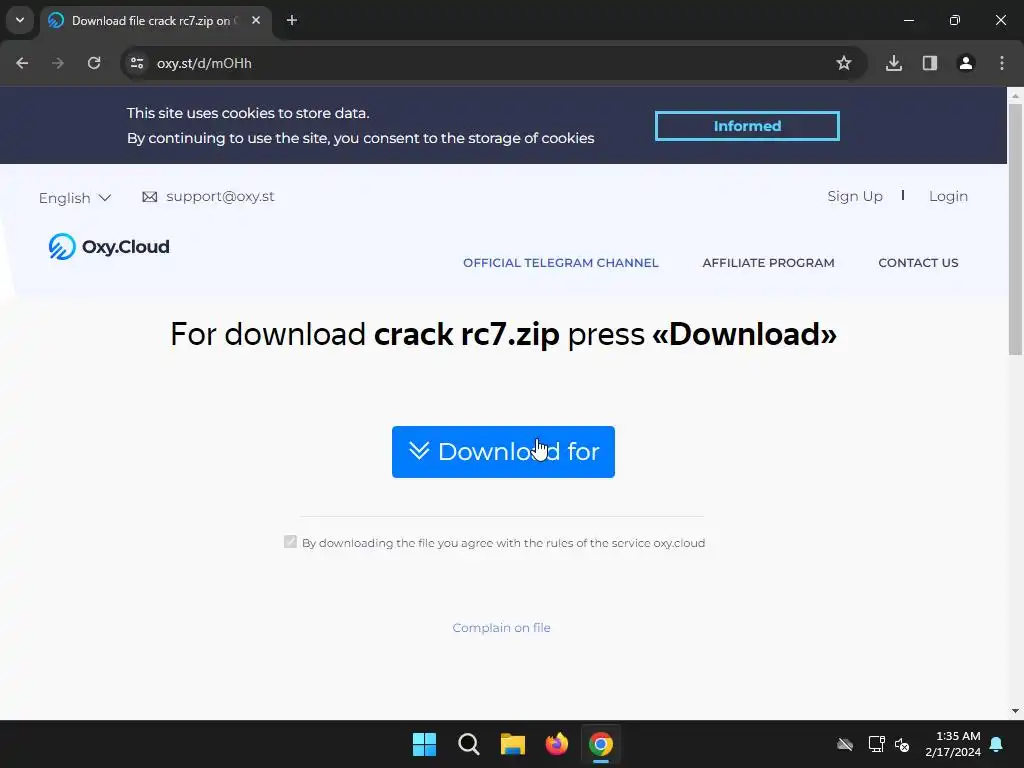Click the envelope mail icon
The height and width of the screenshot is (768, 1024).
pos(150,197)
